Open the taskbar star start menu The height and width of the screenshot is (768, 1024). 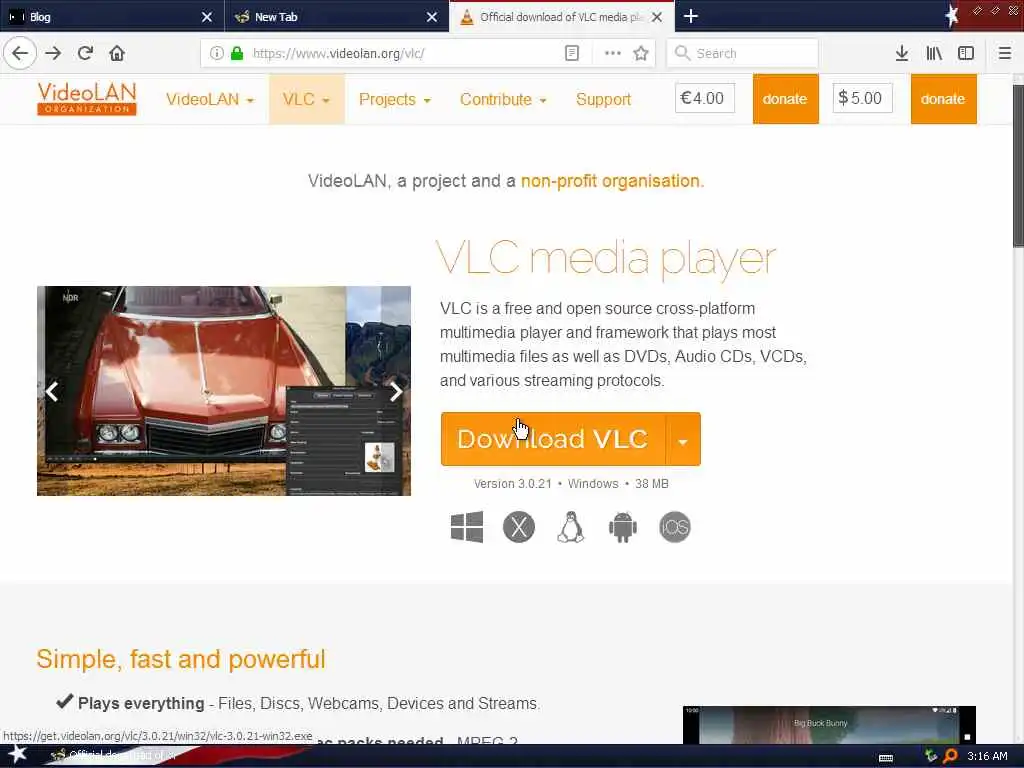pyautogui.click(x=18, y=755)
